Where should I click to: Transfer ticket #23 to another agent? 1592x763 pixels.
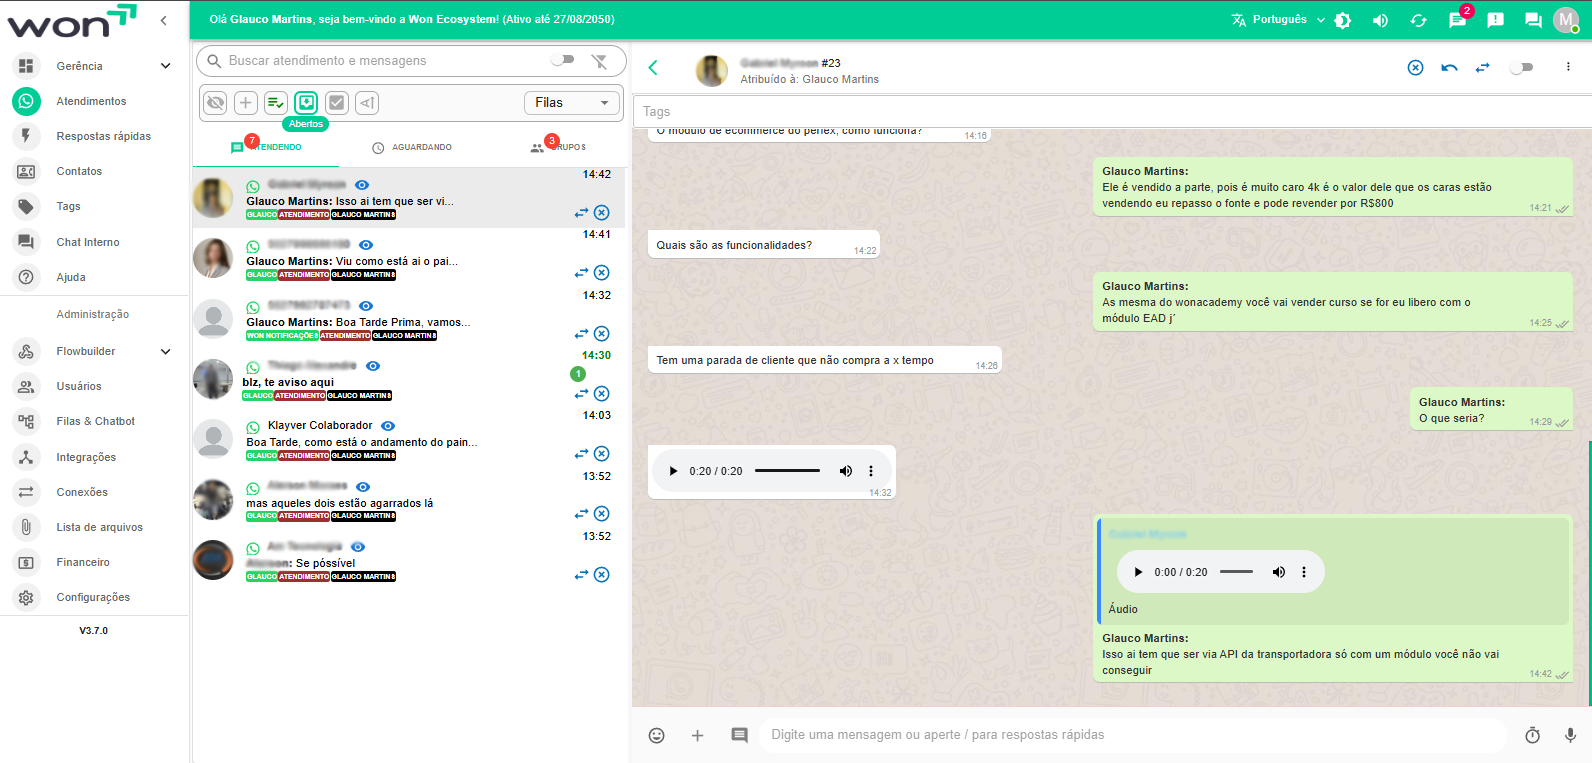pyautogui.click(x=1482, y=67)
